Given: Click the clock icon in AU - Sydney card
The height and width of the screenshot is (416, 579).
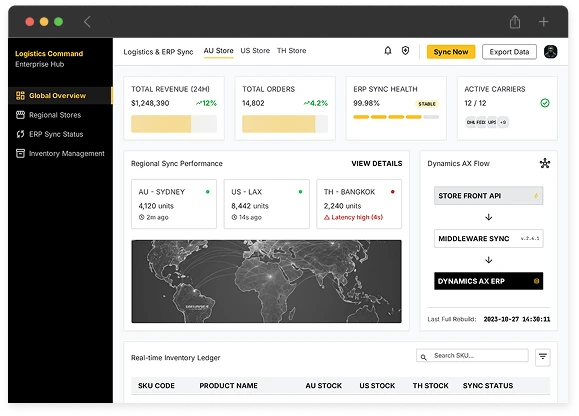Looking at the screenshot, I should [x=141, y=217].
